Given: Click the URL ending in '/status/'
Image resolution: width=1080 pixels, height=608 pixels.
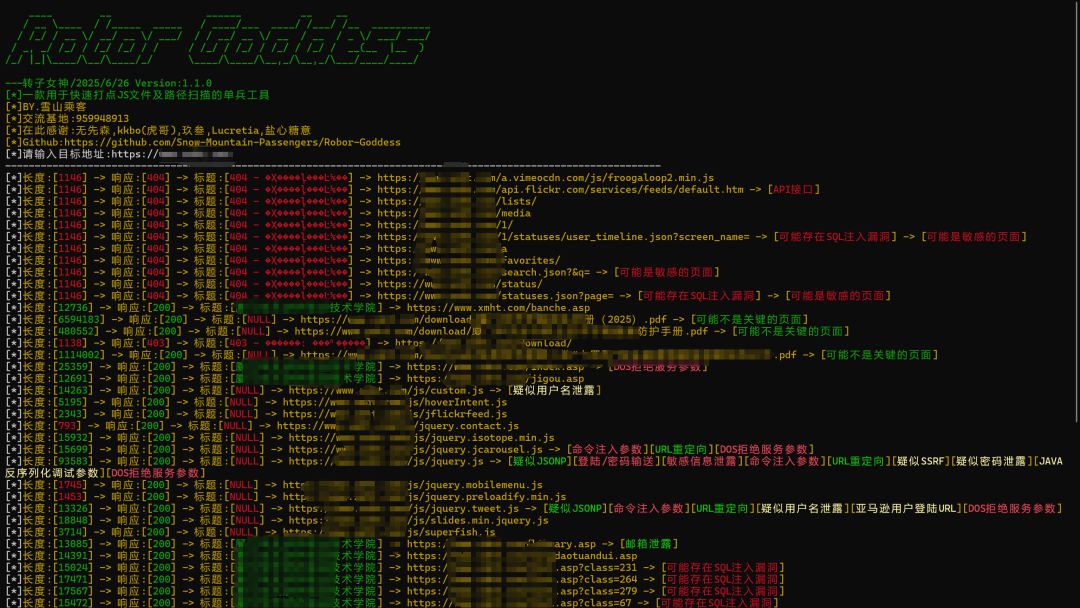Looking at the screenshot, I should [x=459, y=284].
